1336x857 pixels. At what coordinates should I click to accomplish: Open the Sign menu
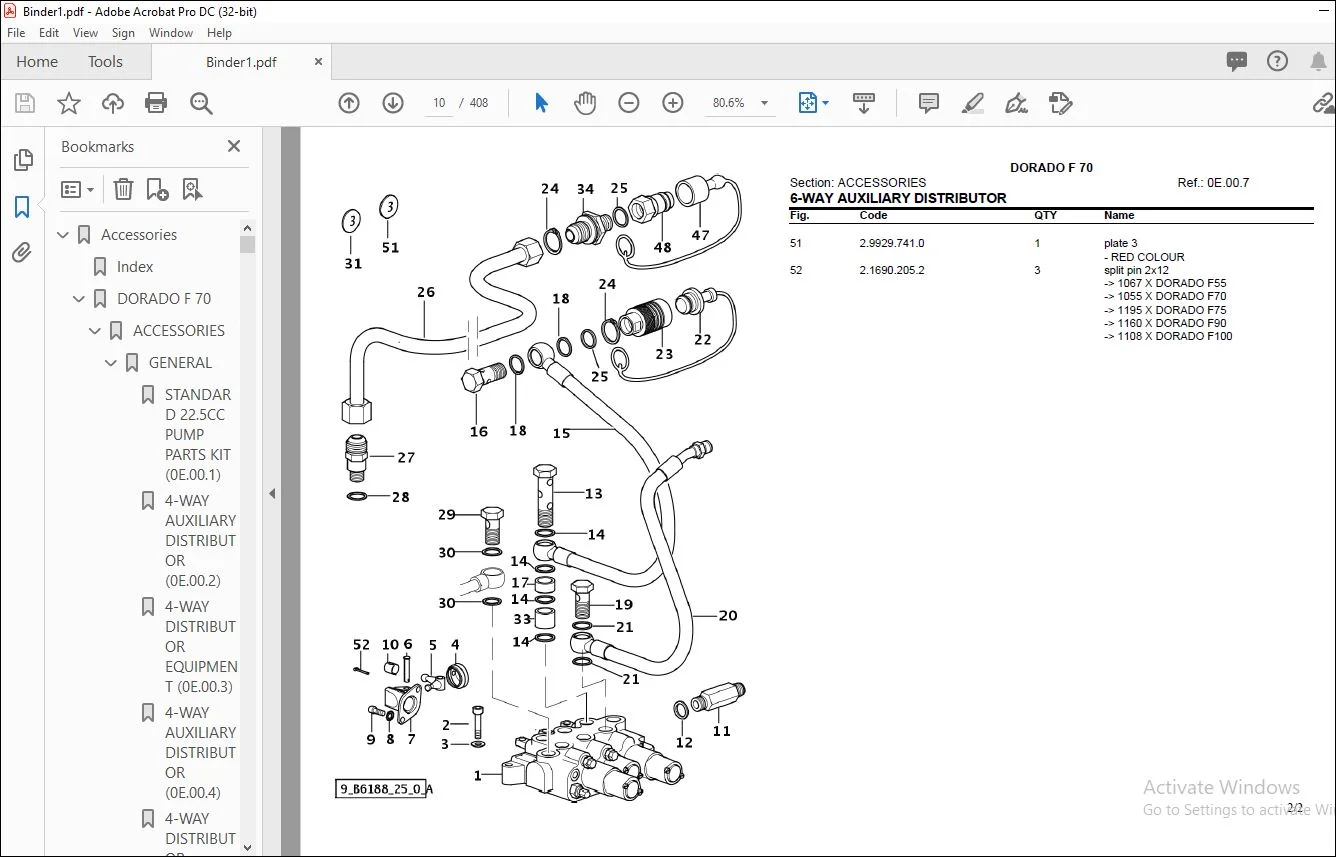click(124, 33)
